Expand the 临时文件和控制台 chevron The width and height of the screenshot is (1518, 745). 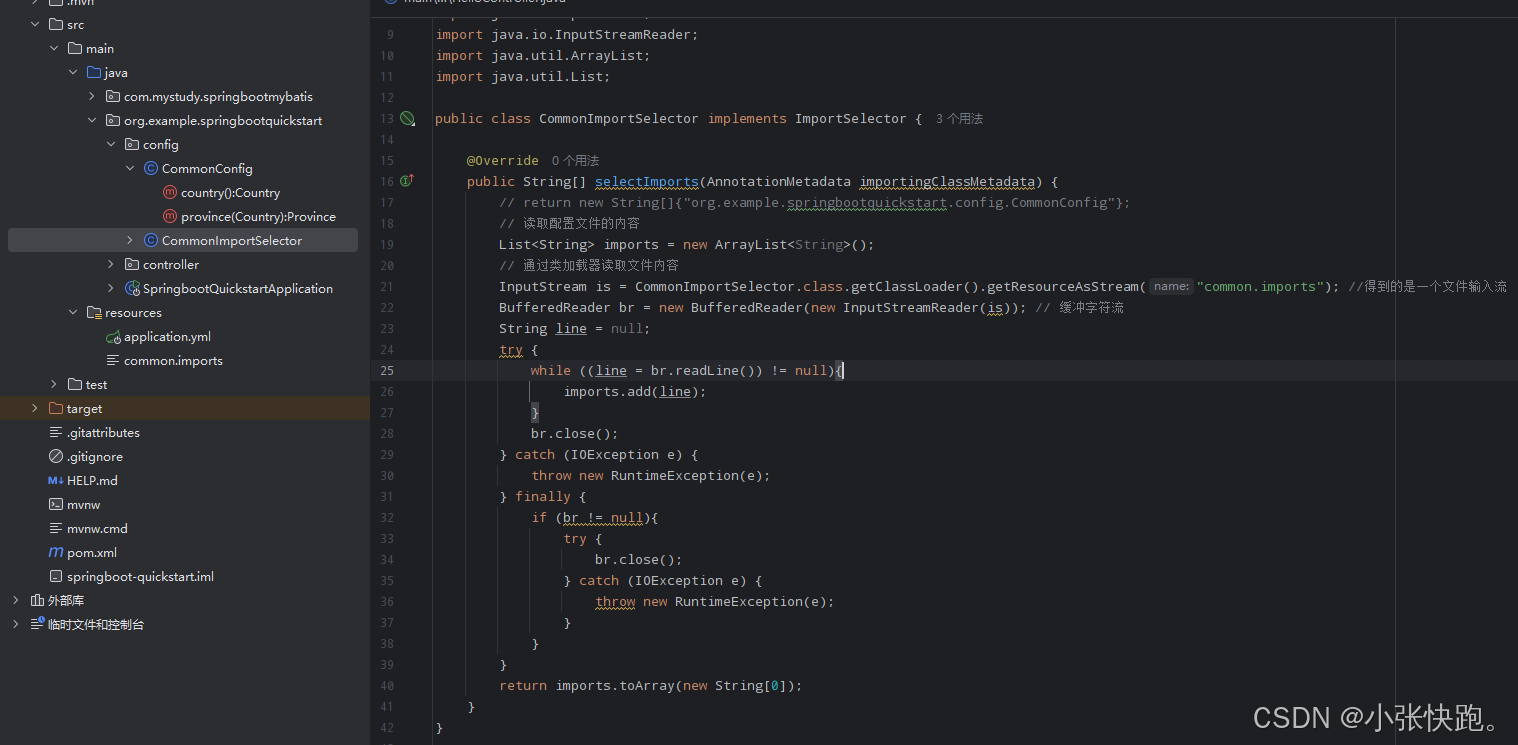click(15, 625)
